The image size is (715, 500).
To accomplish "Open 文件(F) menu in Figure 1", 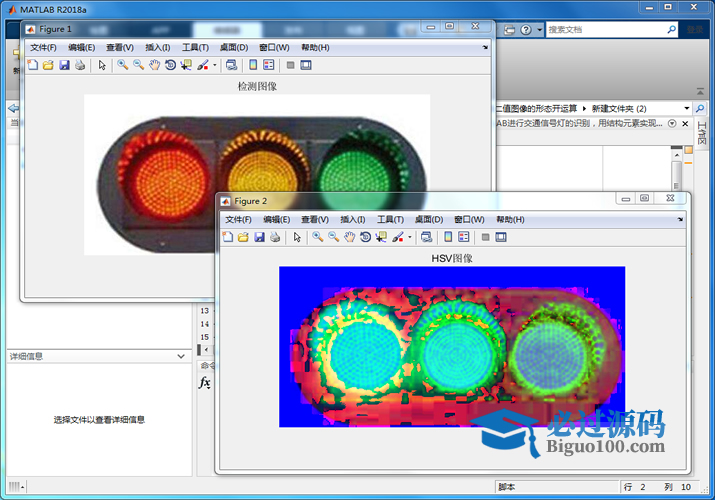I will (43, 47).
